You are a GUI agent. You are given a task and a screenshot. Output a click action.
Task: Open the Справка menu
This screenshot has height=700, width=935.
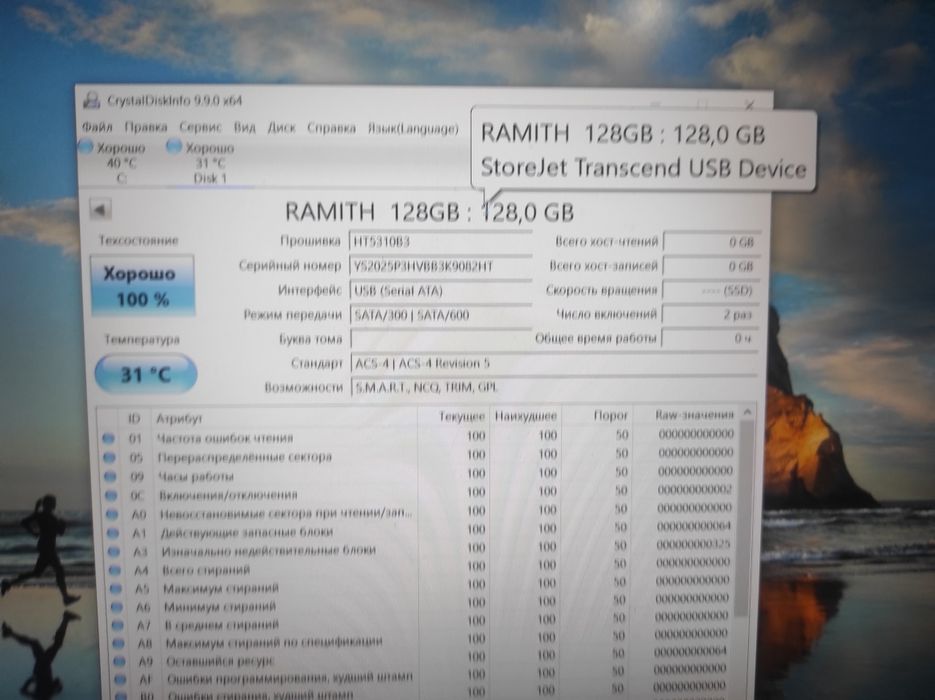pyautogui.click(x=332, y=128)
